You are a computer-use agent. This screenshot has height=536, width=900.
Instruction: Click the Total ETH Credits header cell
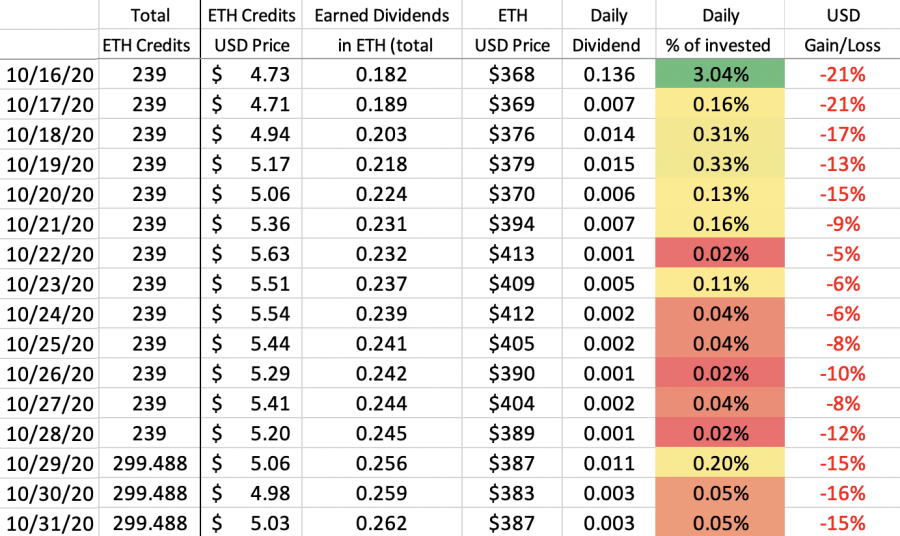pyautogui.click(x=150, y=30)
